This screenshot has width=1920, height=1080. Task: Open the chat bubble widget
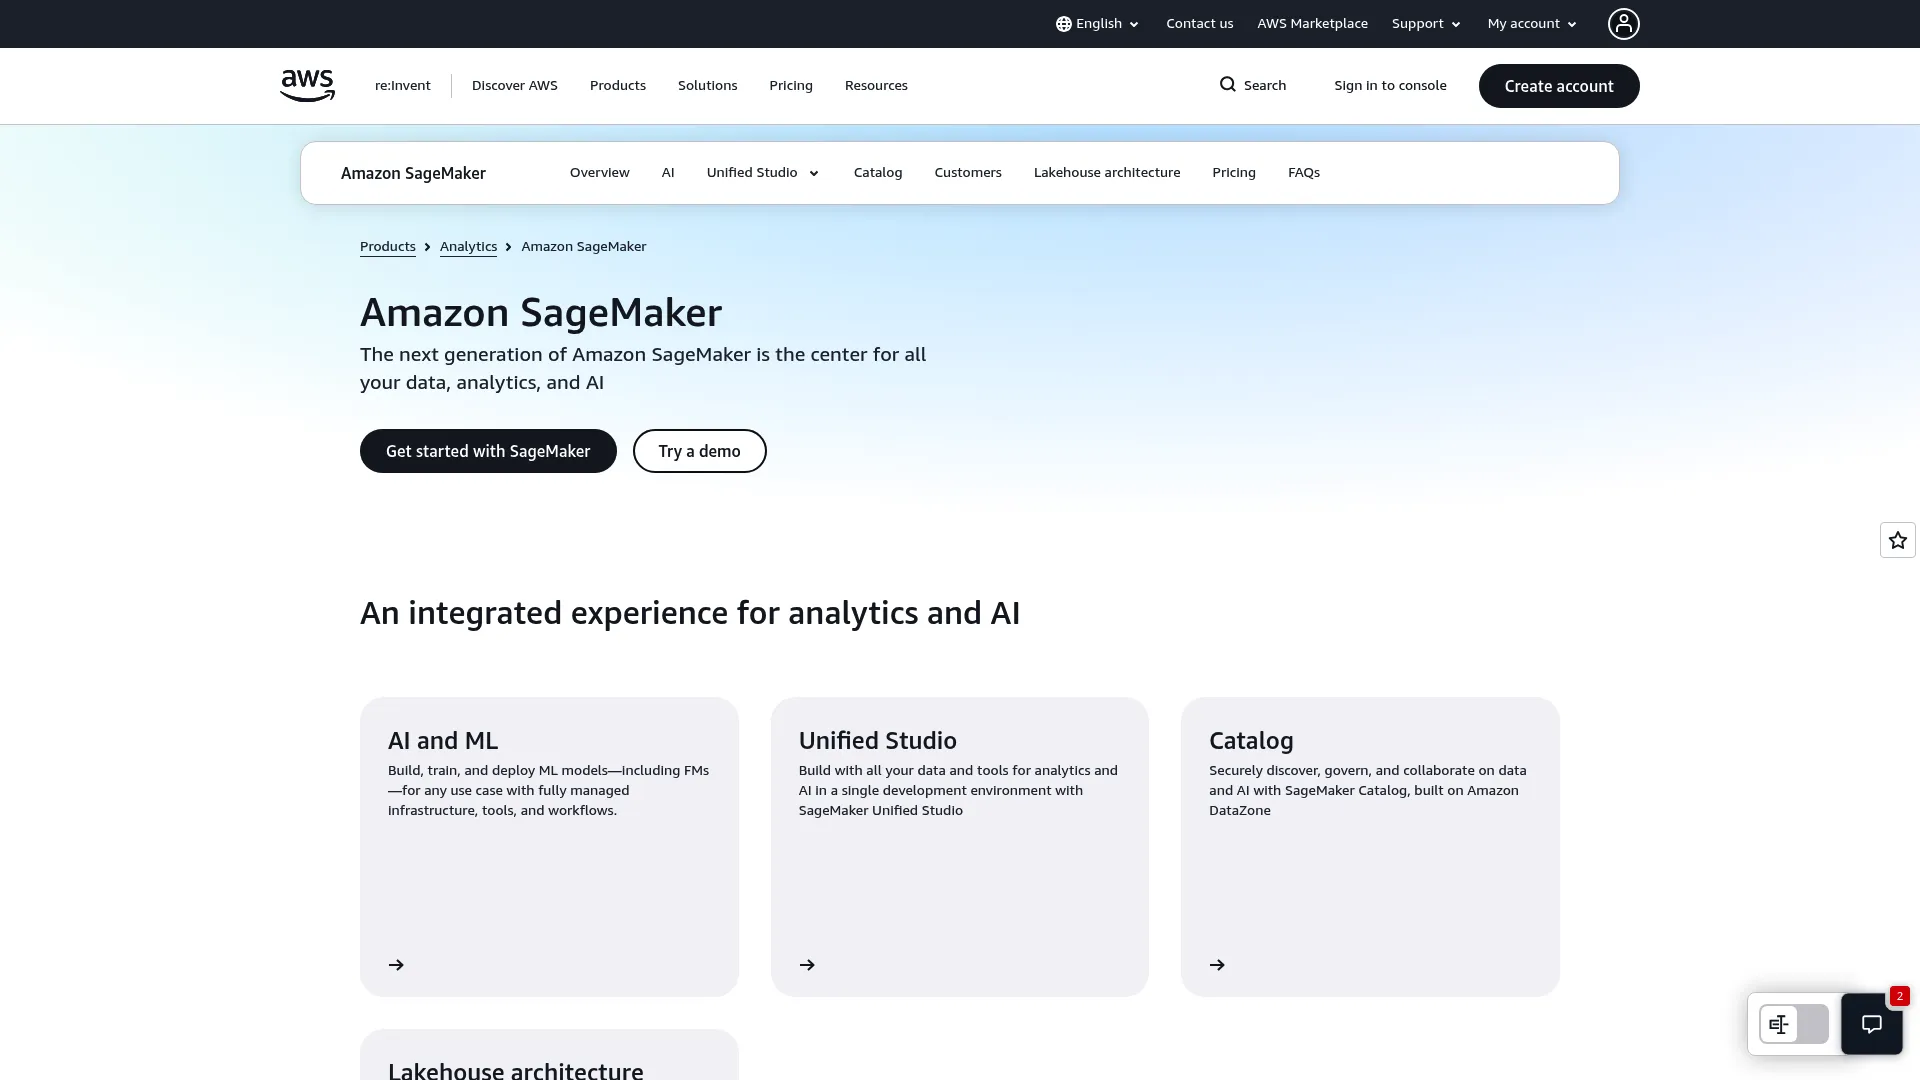[1871, 1024]
